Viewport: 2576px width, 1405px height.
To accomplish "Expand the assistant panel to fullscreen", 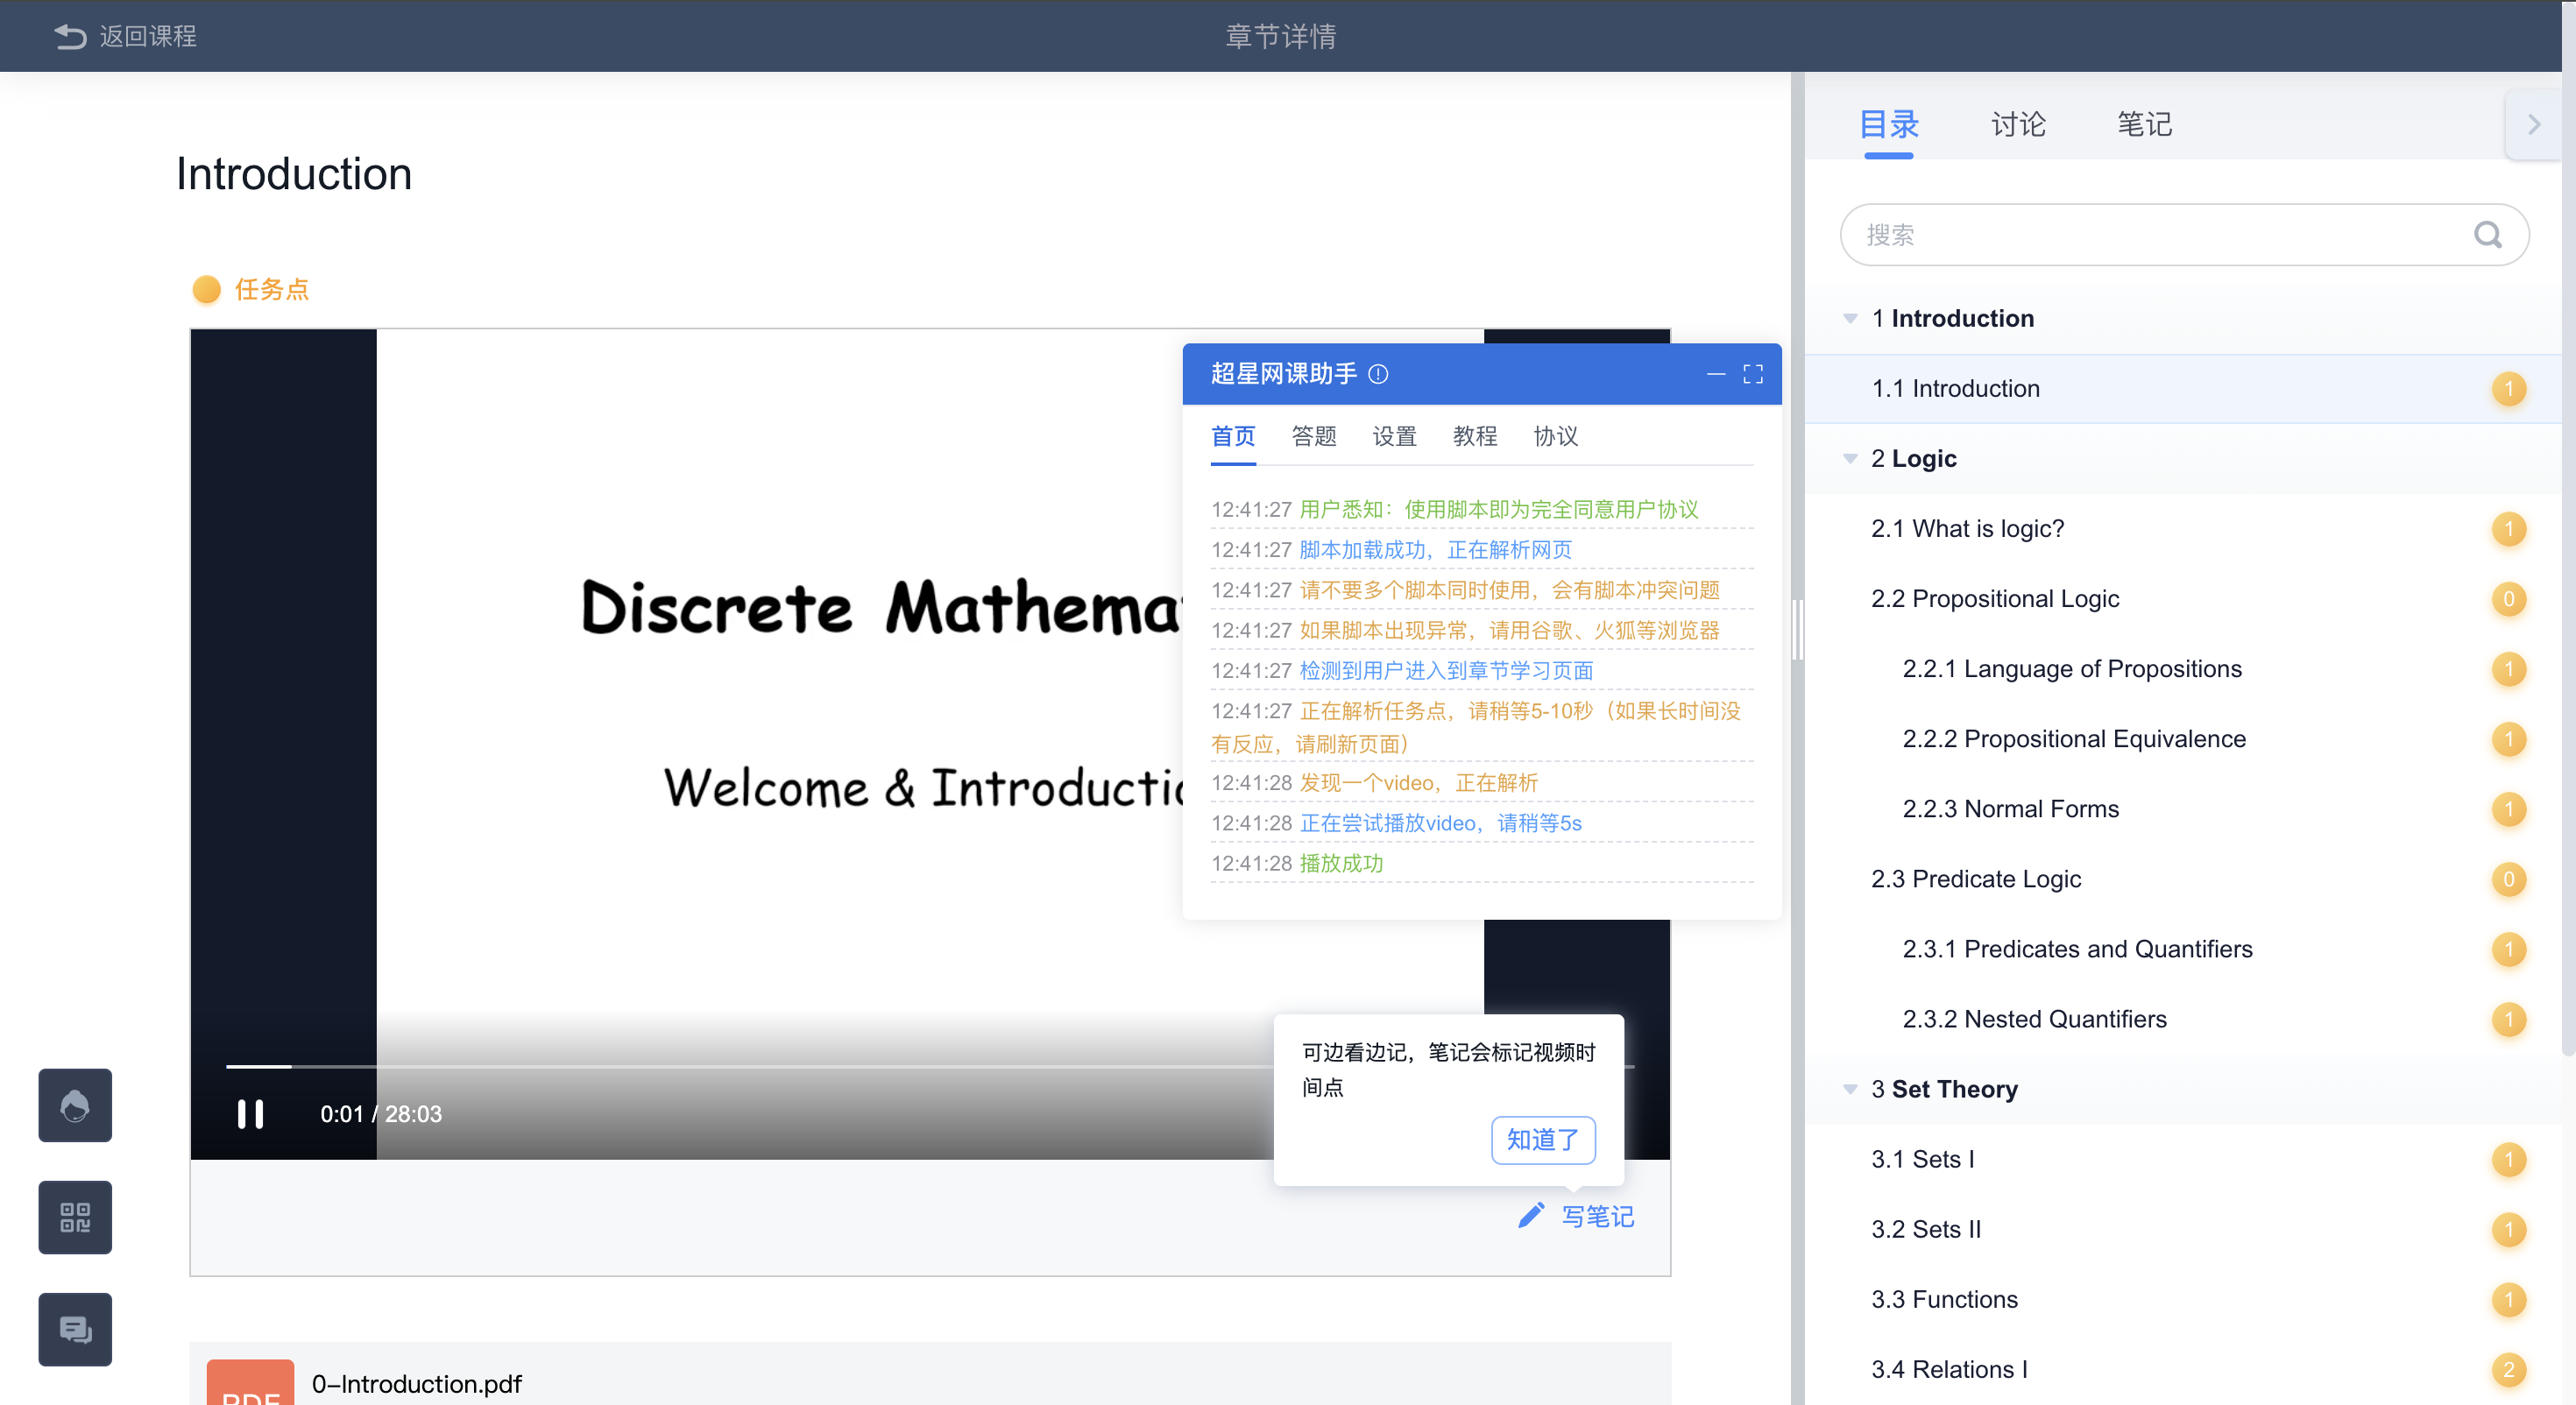I will pyautogui.click(x=1752, y=374).
